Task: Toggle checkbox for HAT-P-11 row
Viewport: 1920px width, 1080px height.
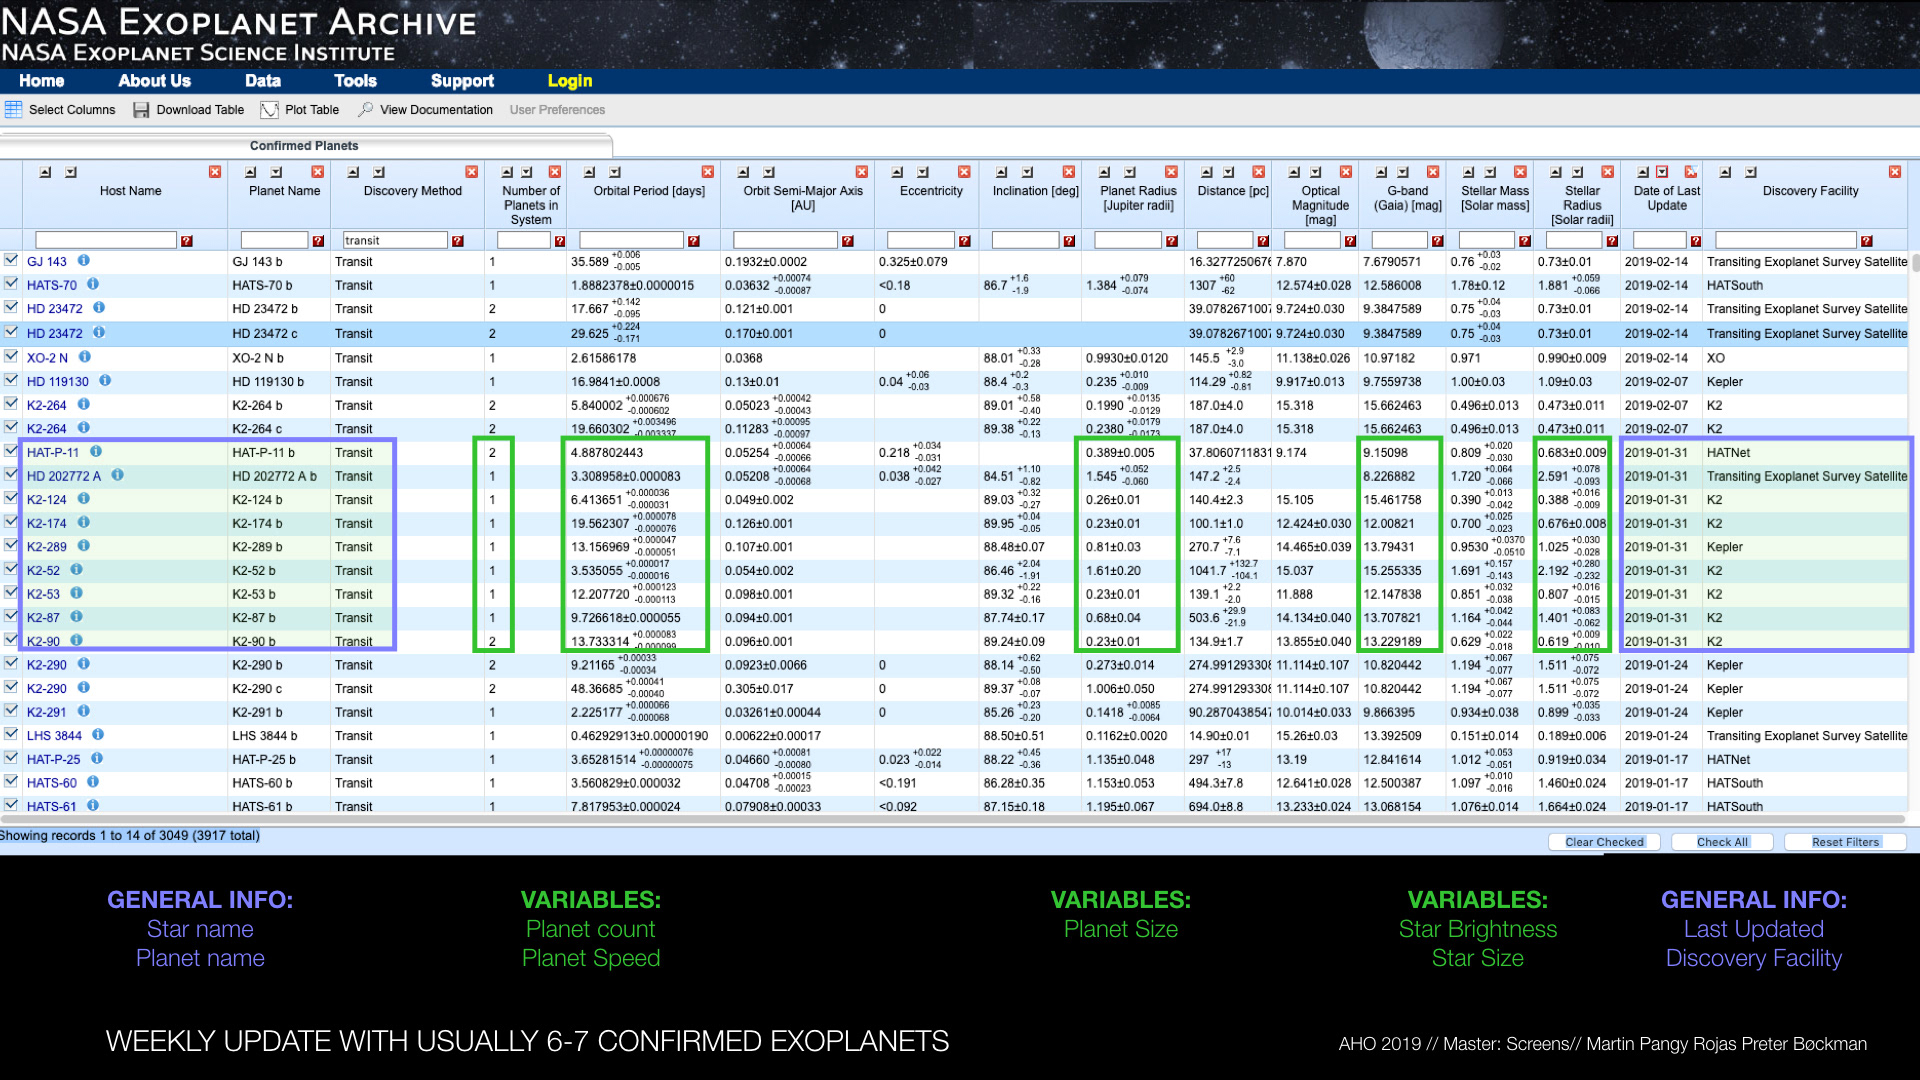Action: pyautogui.click(x=11, y=451)
